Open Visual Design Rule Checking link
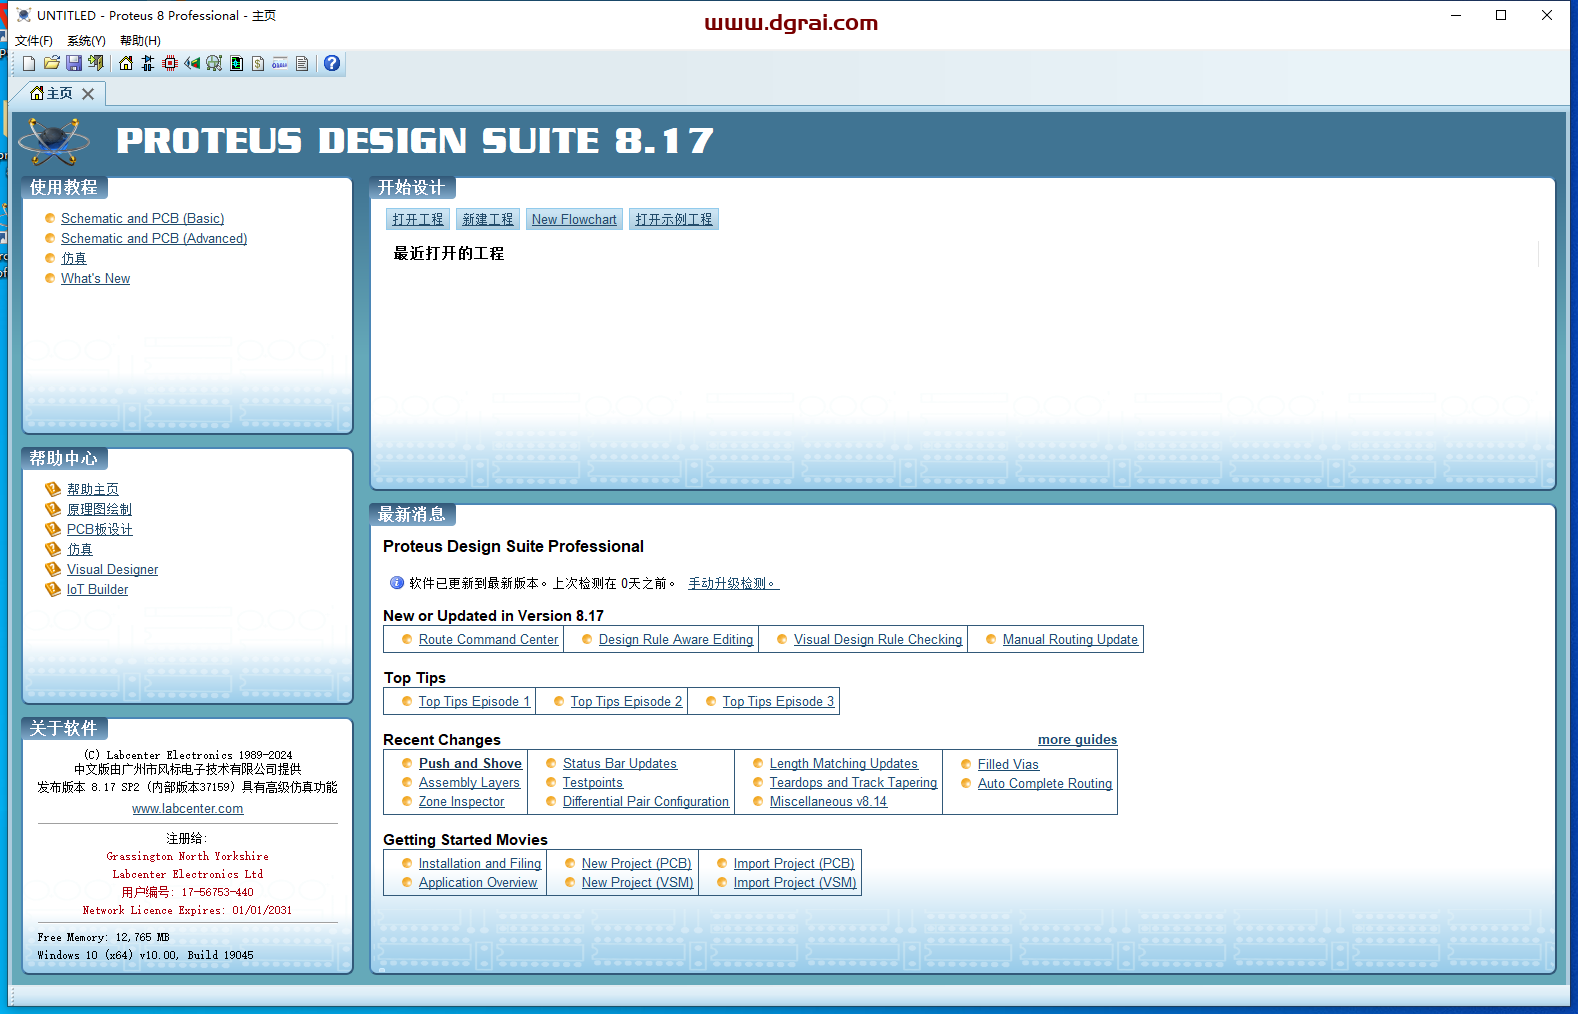This screenshot has height=1014, width=1578. pyautogui.click(x=878, y=640)
